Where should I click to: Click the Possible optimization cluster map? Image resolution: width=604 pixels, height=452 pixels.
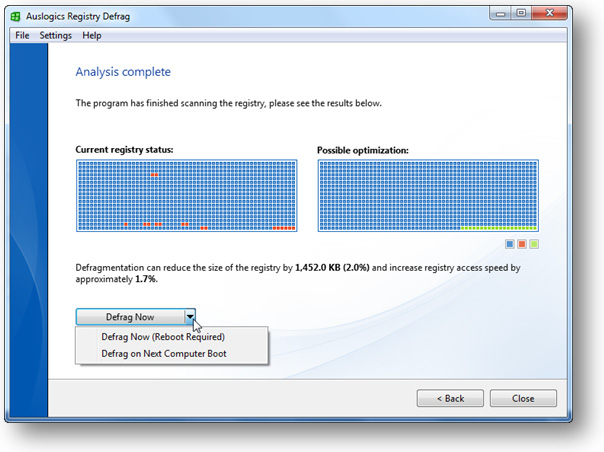tap(428, 195)
